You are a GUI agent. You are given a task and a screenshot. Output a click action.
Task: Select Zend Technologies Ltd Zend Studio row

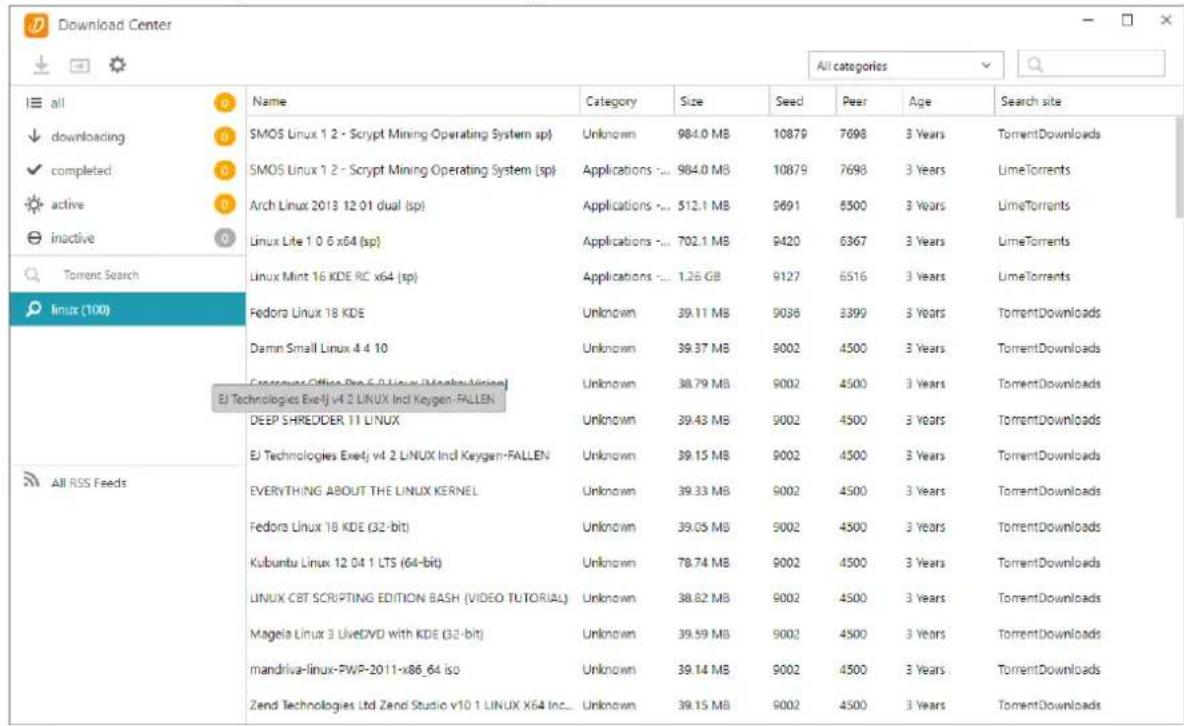pos(710,705)
